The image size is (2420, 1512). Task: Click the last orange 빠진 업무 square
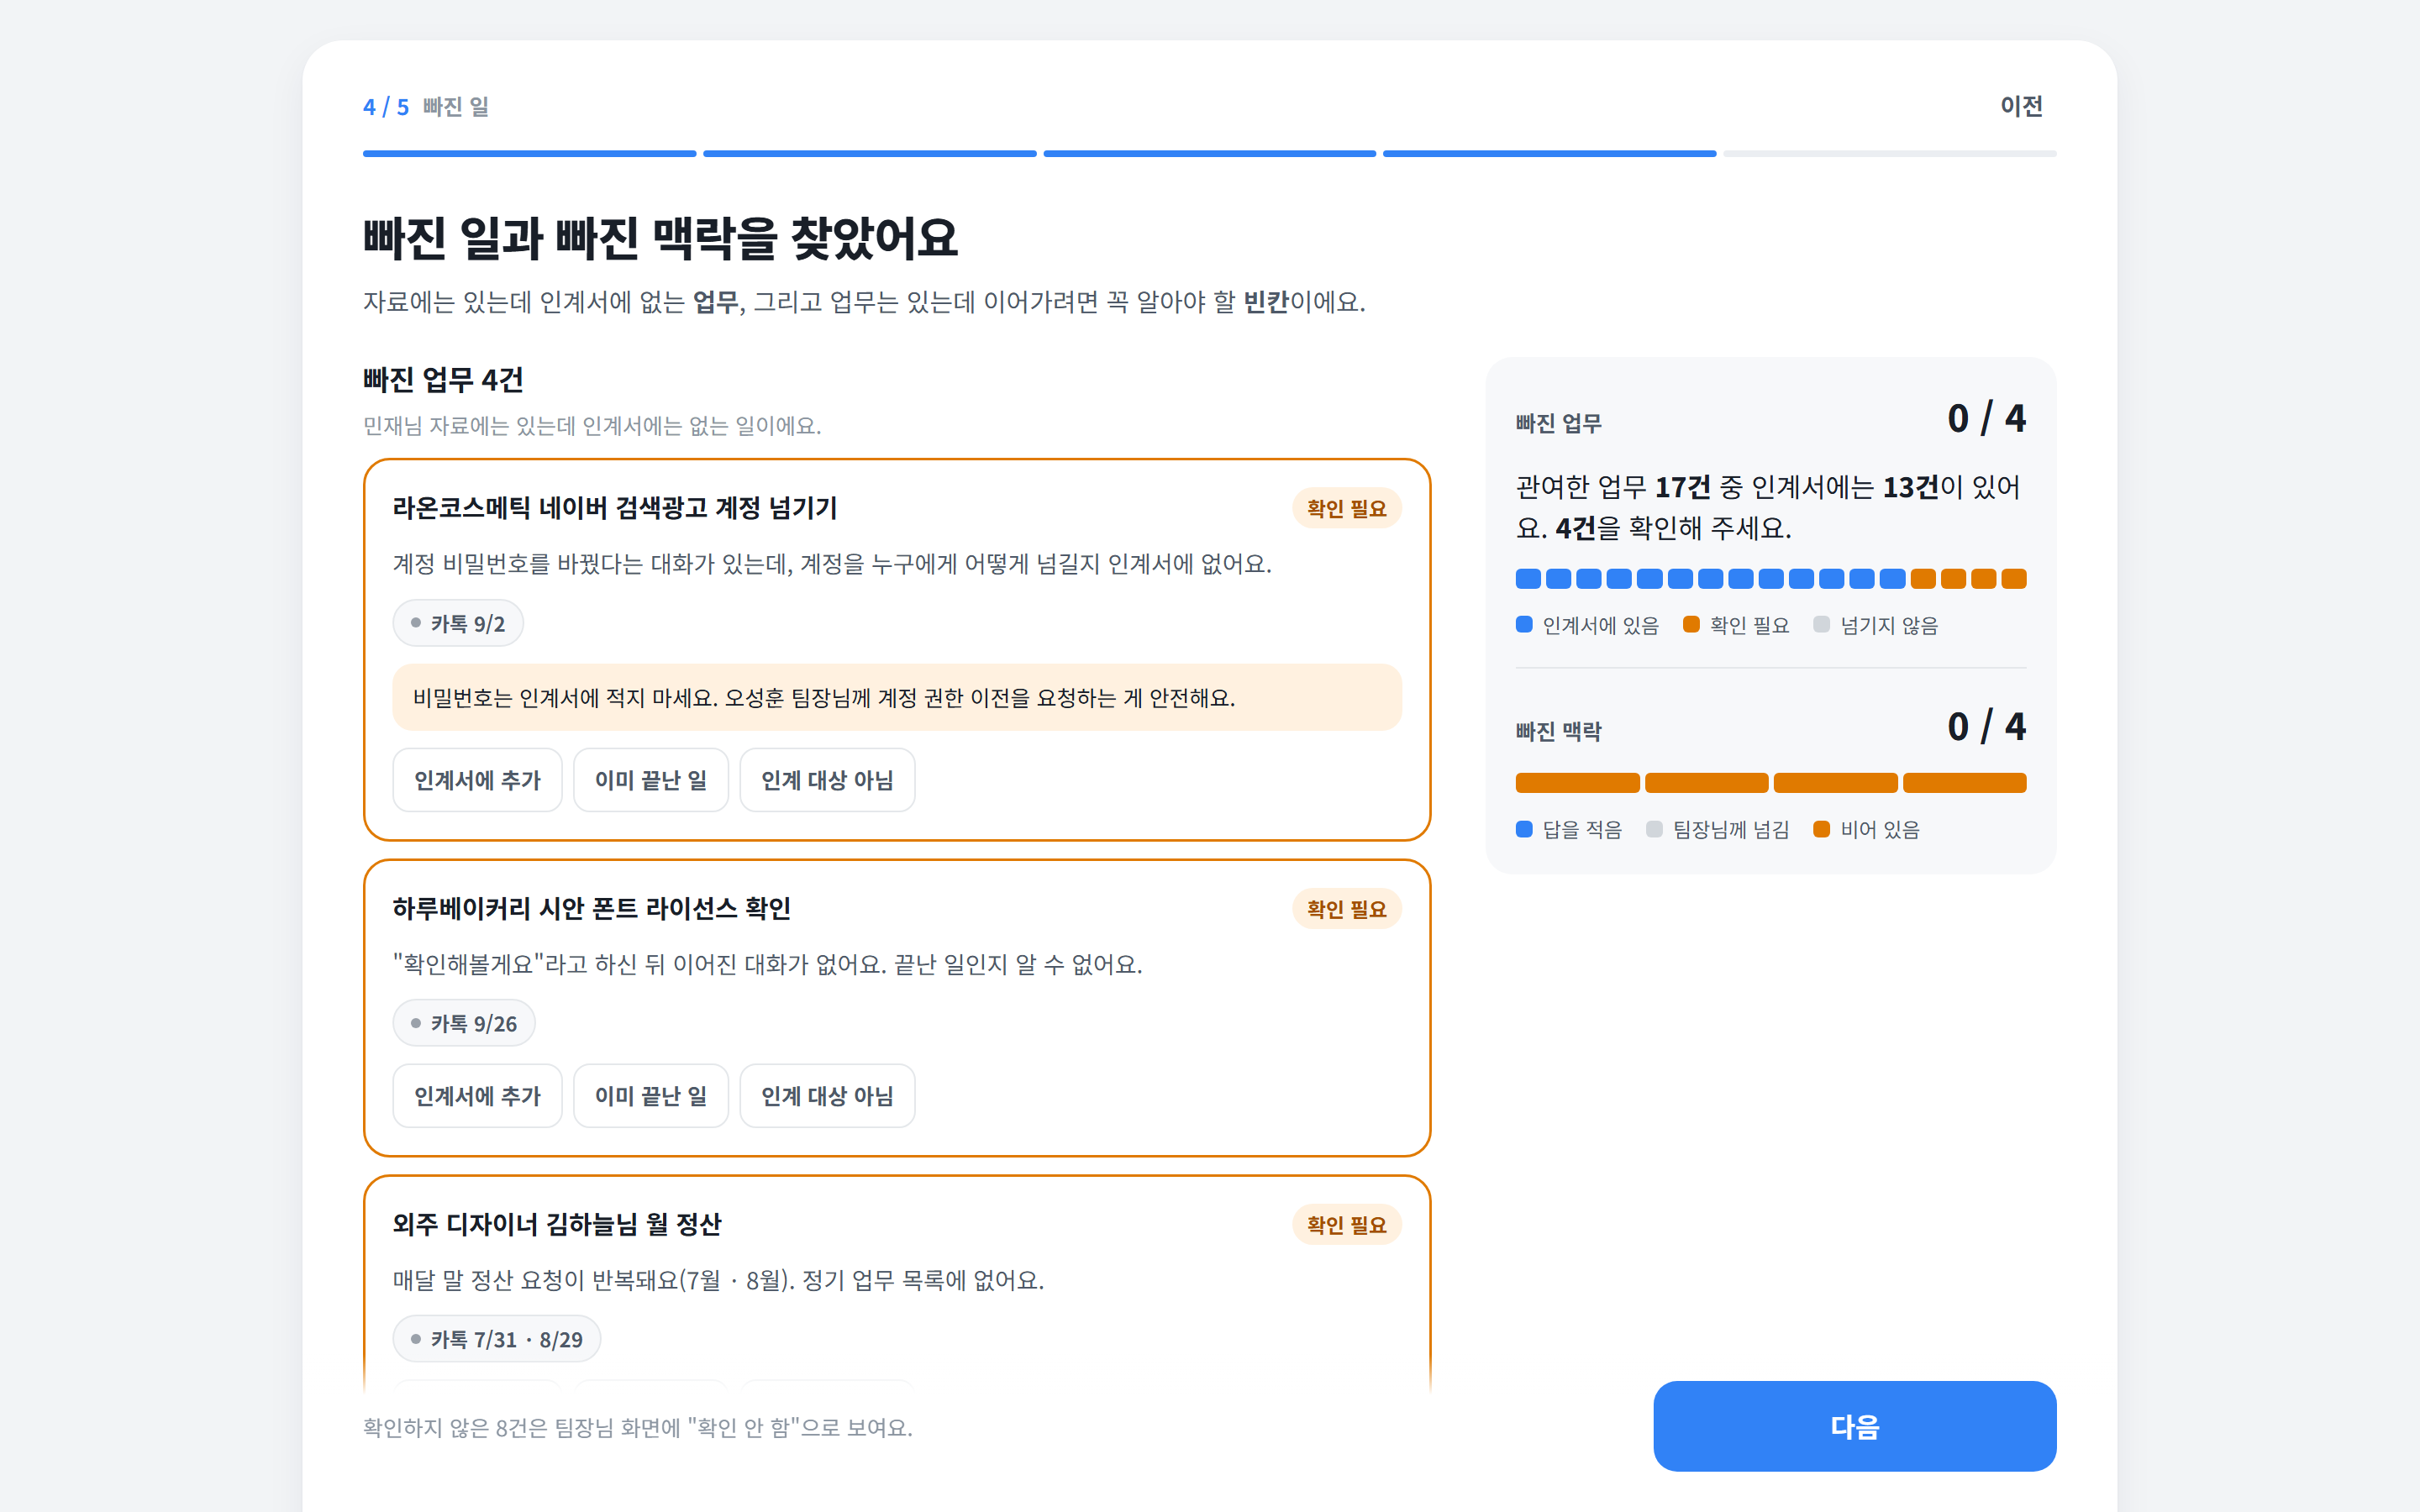point(2014,579)
